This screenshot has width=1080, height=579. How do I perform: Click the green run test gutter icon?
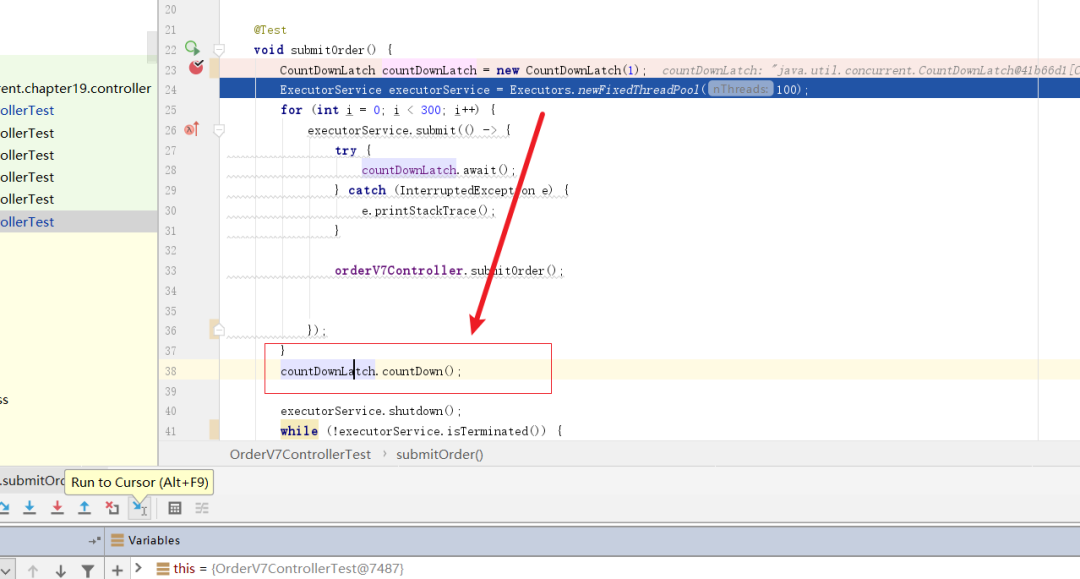pos(192,48)
